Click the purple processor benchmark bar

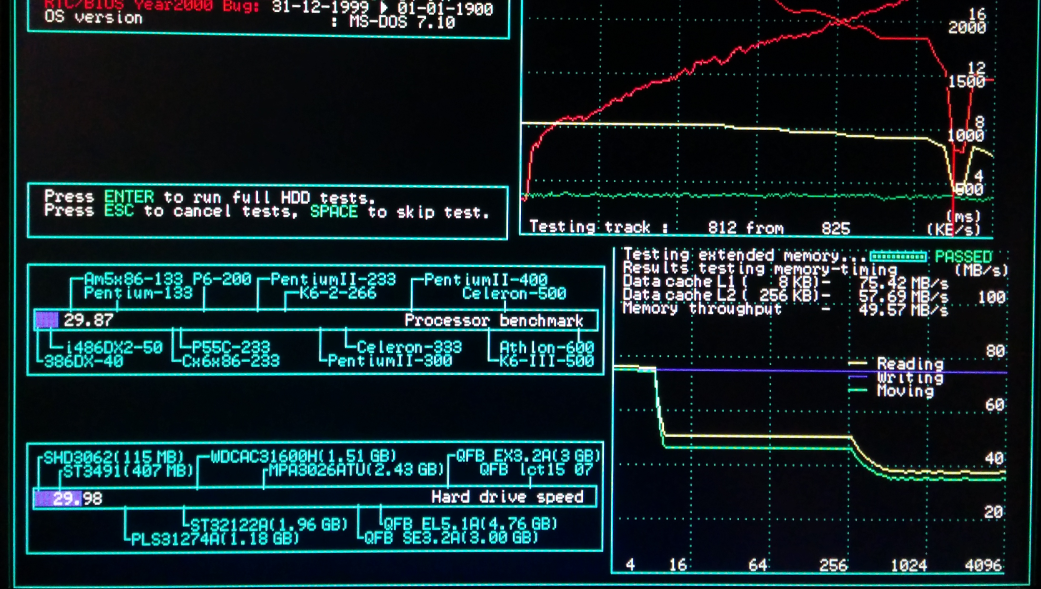(x=46, y=320)
